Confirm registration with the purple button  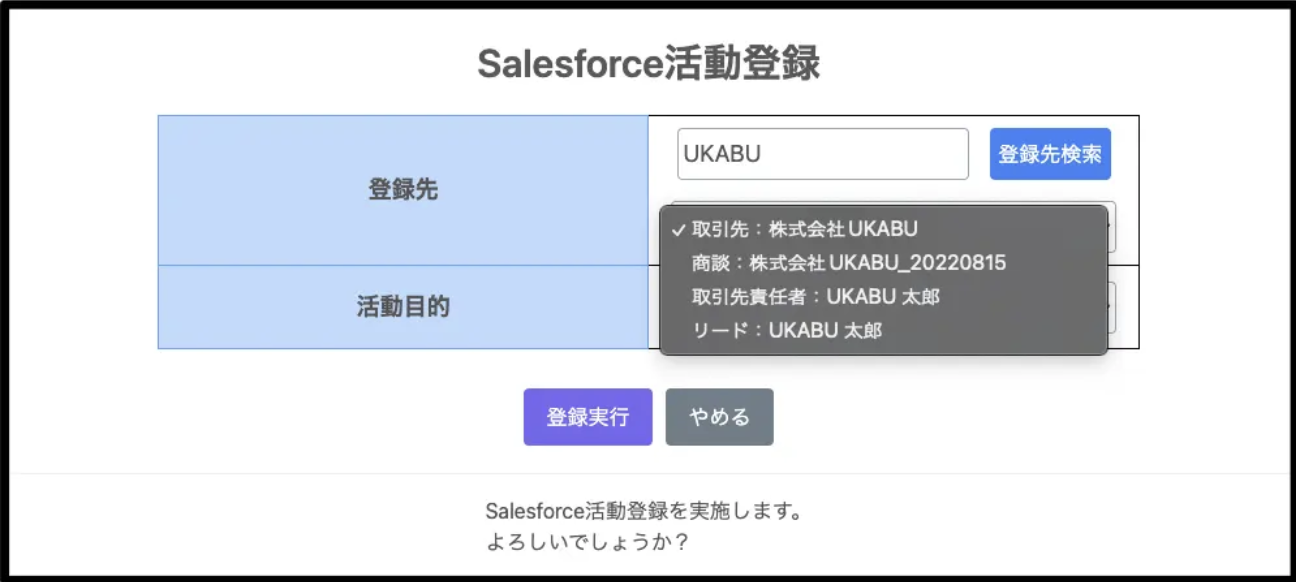point(587,417)
